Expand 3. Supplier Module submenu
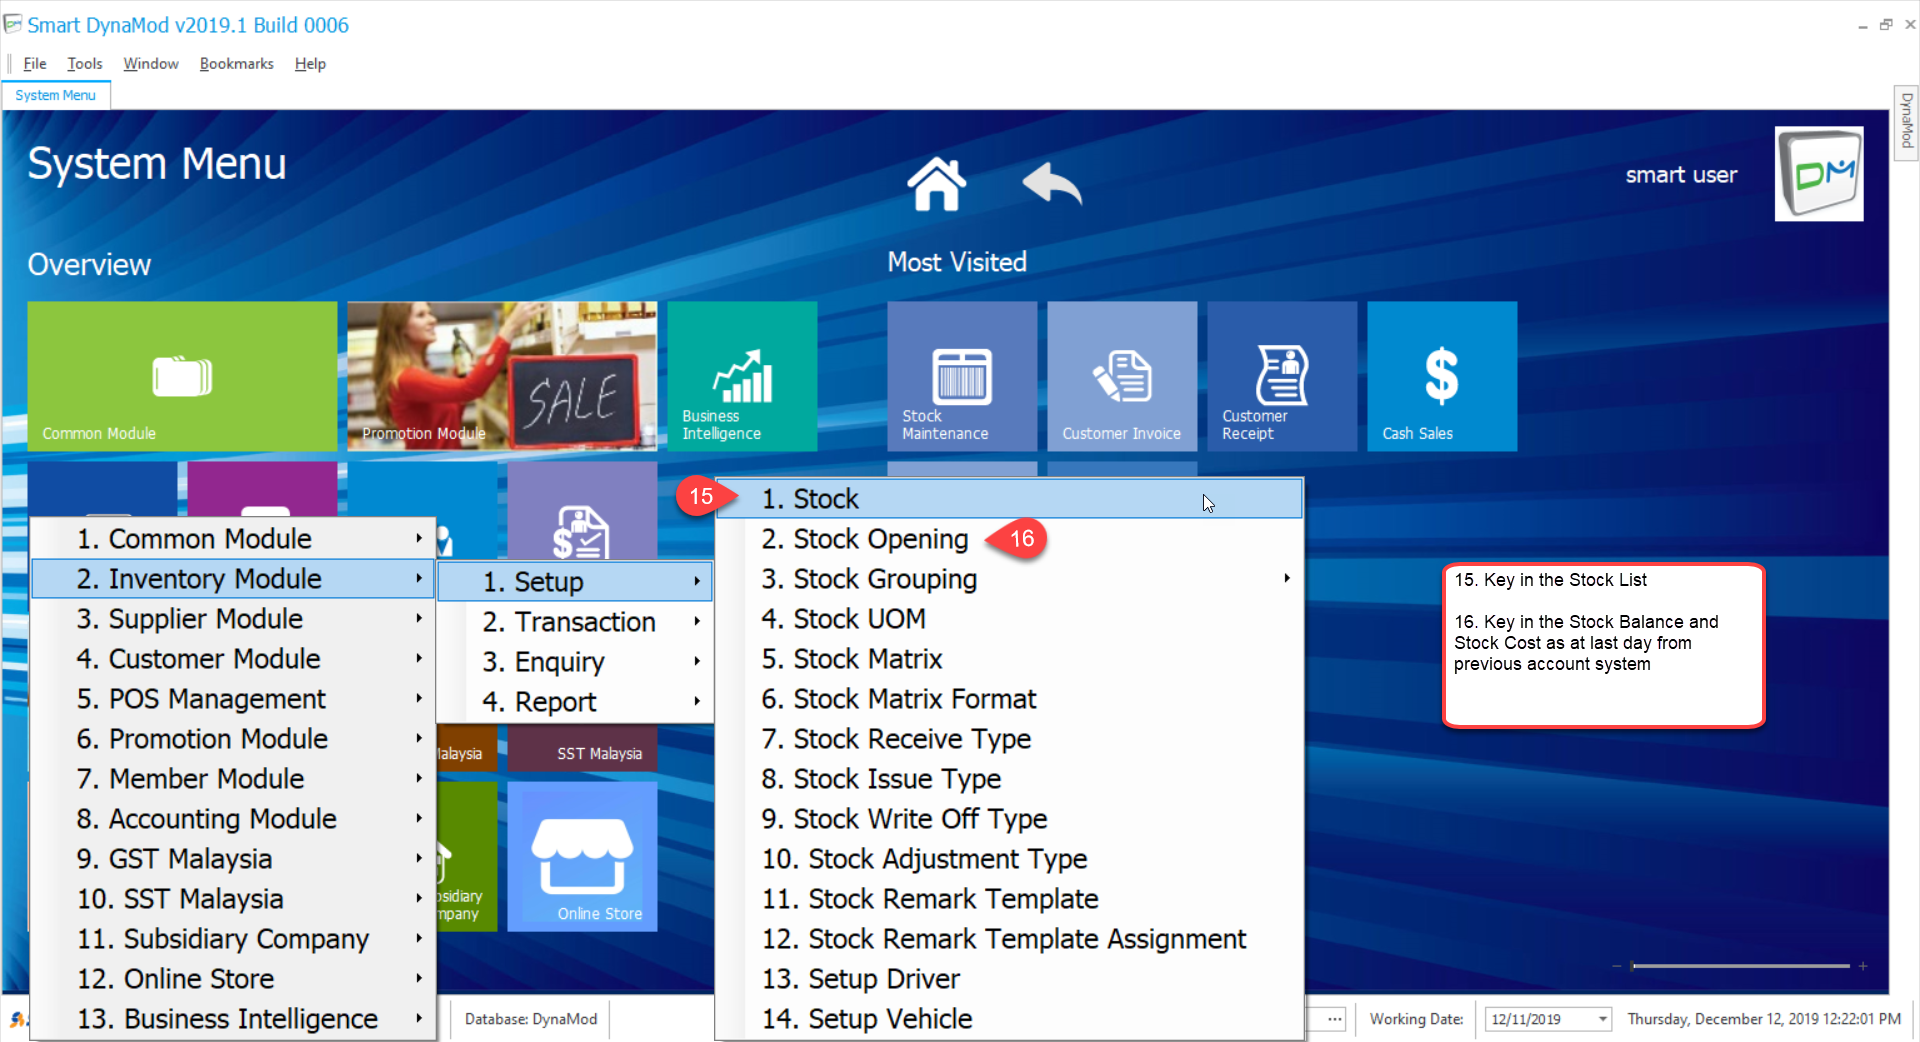The image size is (1920, 1042). pyautogui.click(x=233, y=618)
